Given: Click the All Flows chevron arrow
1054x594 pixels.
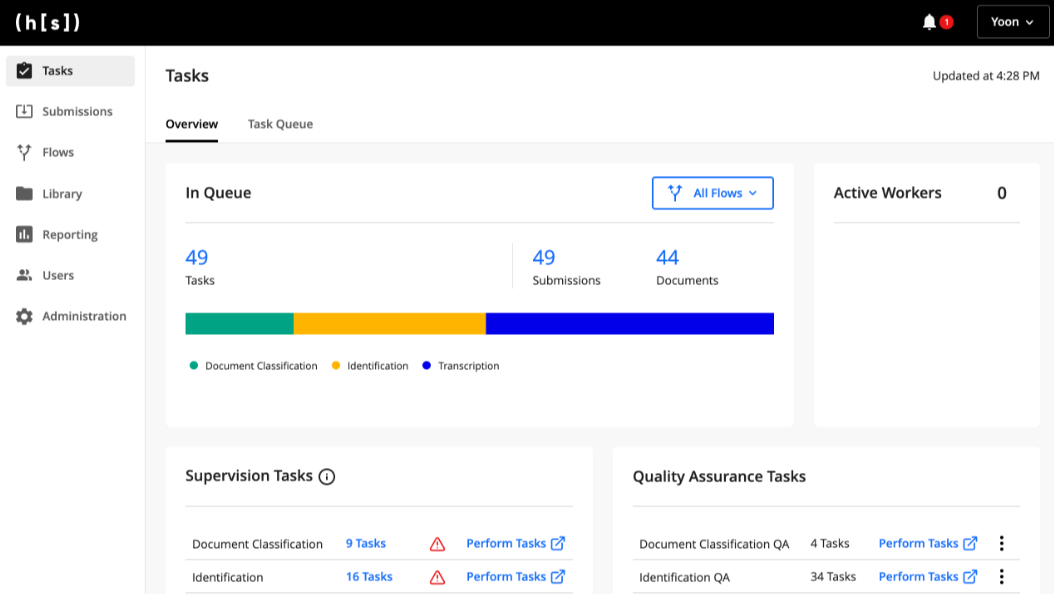Looking at the screenshot, I should pyautogui.click(x=753, y=194).
